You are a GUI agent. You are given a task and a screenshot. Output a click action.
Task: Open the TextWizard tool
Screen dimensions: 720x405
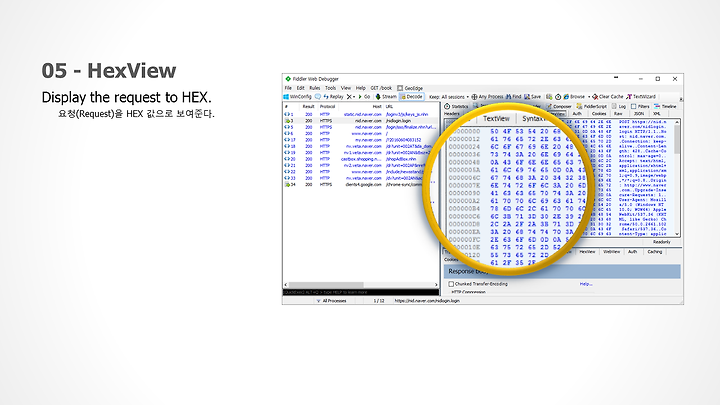point(641,97)
